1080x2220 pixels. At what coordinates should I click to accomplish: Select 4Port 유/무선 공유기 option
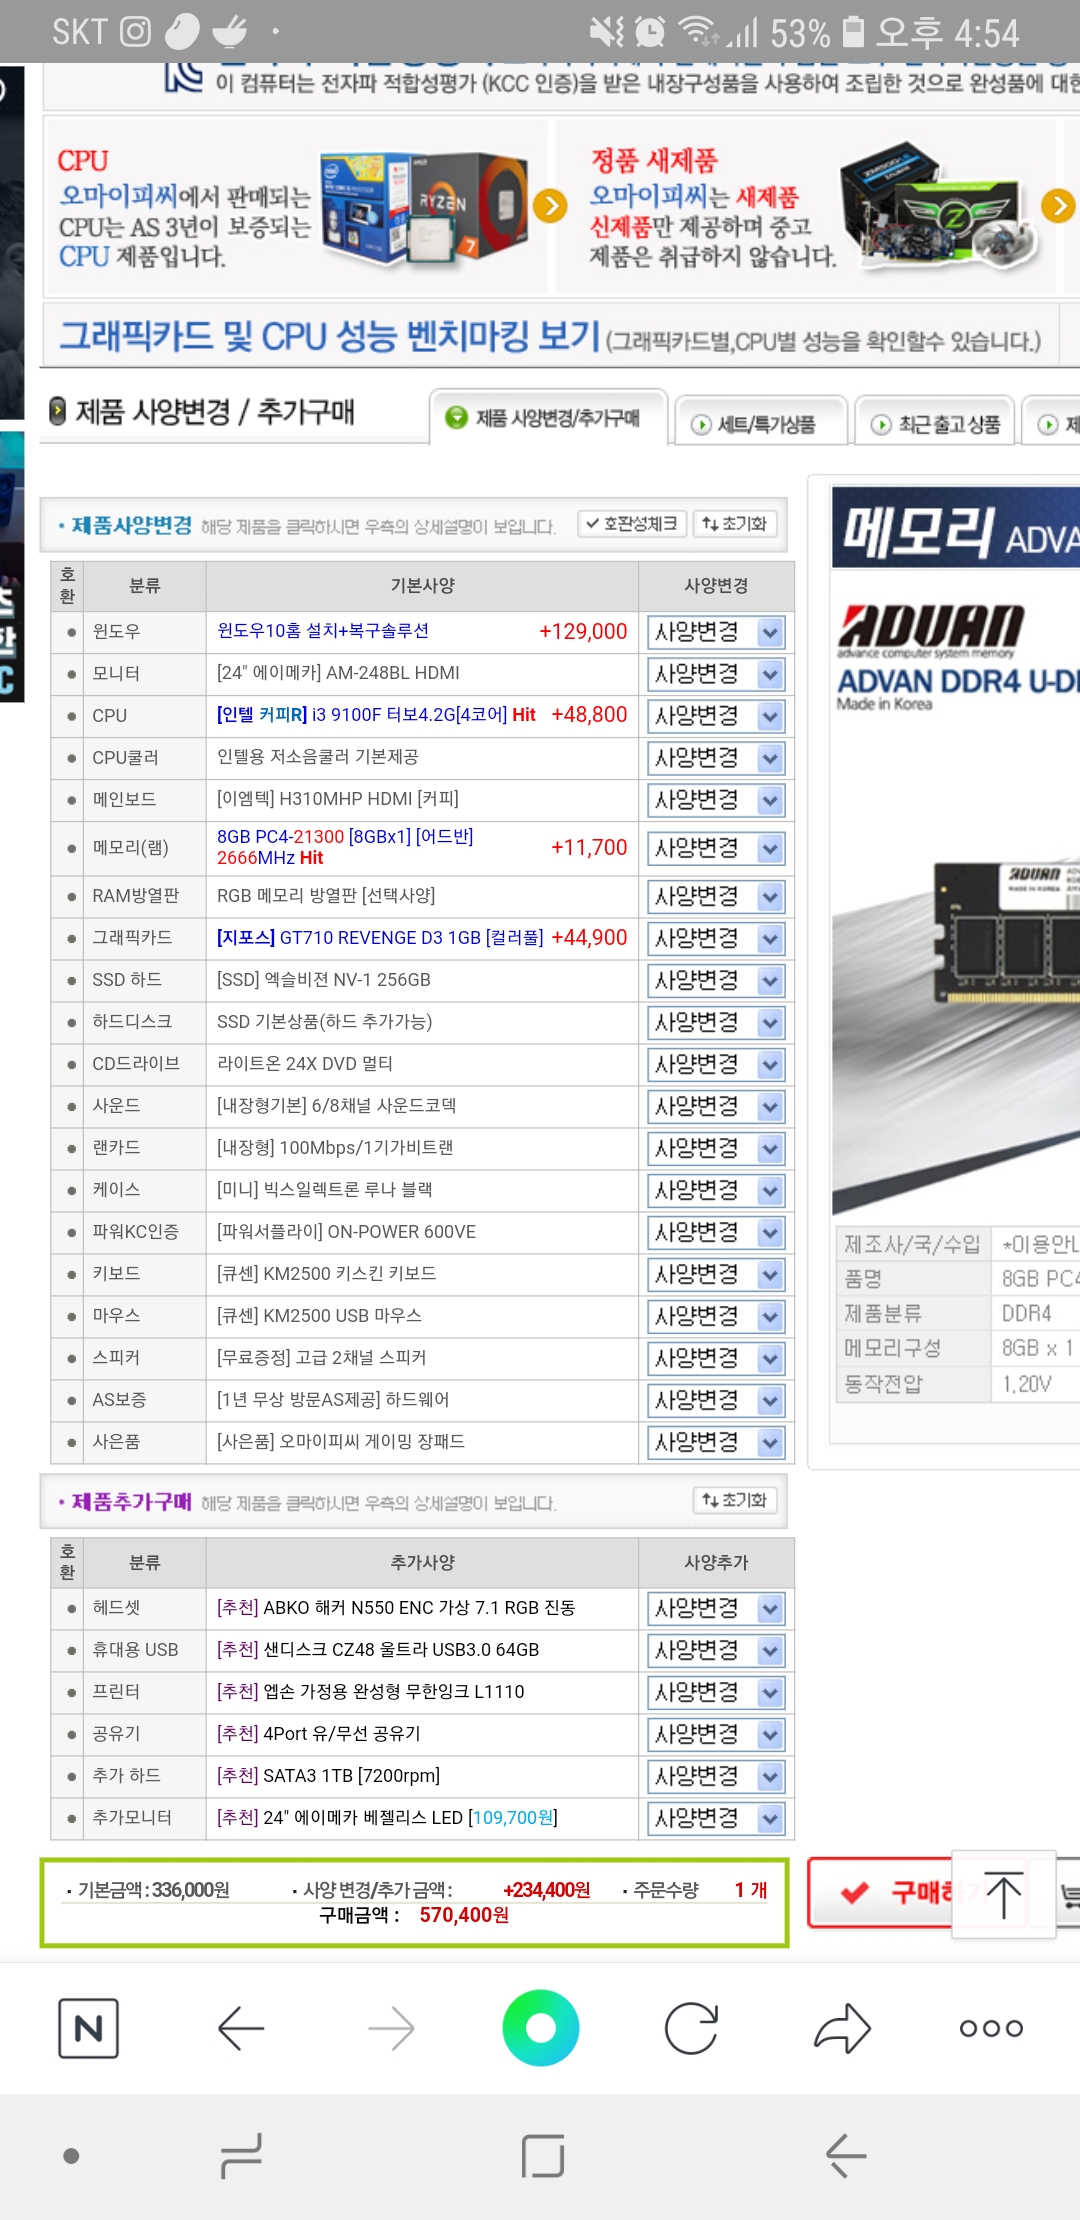[319, 1734]
